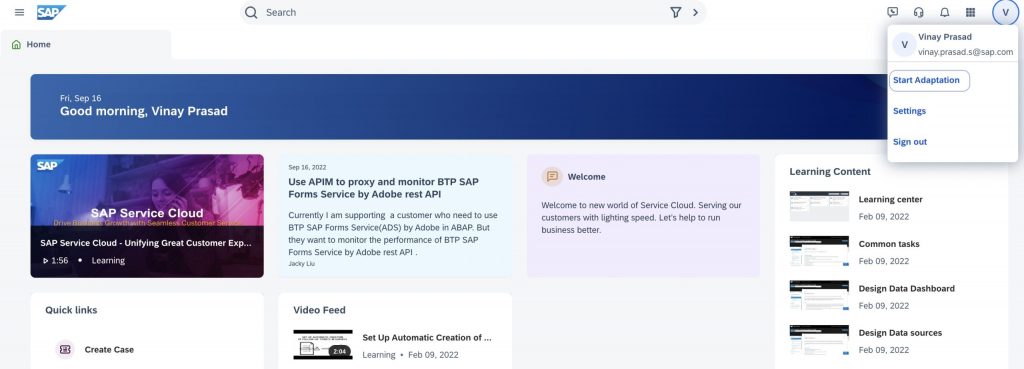This screenshot has width=1024, height=369.
Task: Play the SAP Service Cloud video card
Action: click(147, 216)
